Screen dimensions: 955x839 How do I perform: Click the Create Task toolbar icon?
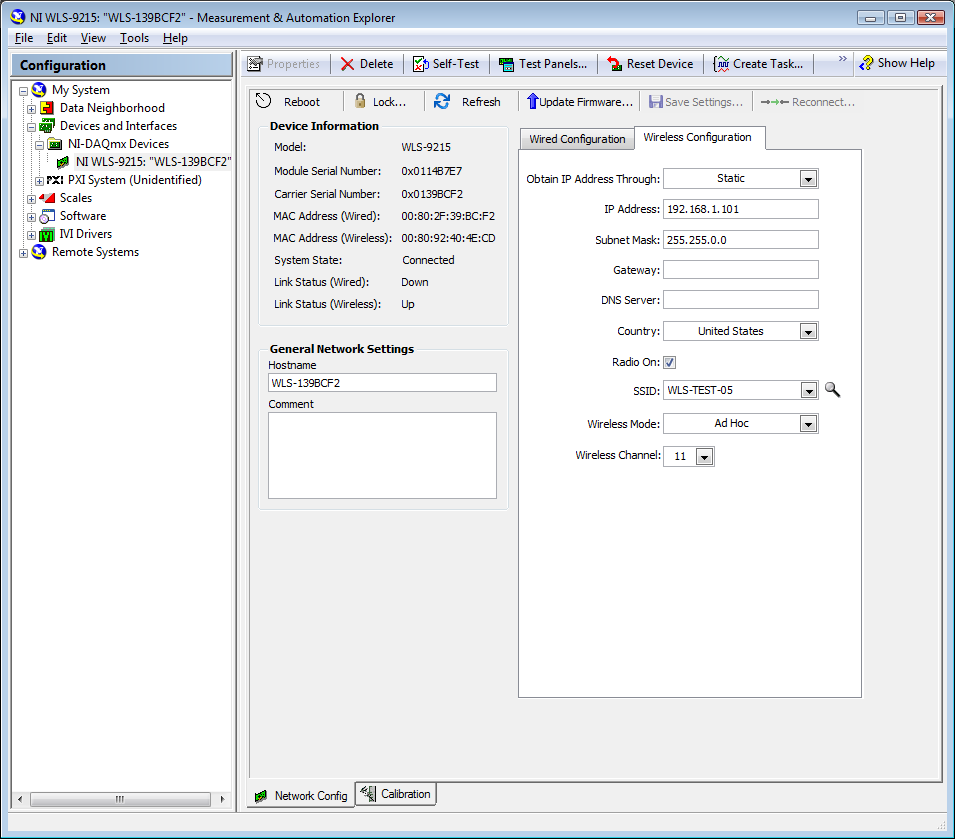(x=721, y=64)
